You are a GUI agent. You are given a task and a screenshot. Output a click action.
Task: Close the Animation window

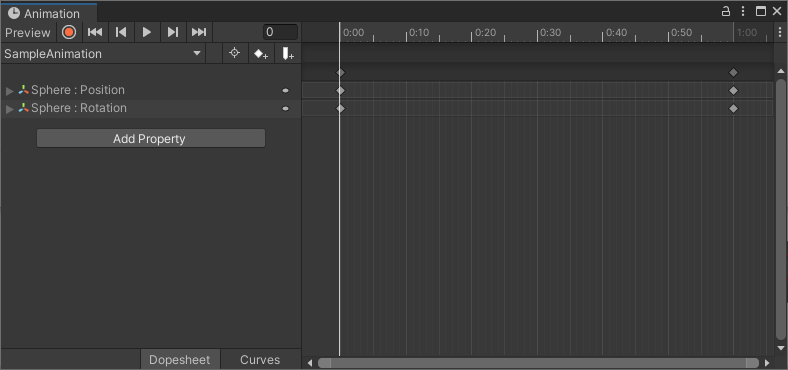[x=777, y=11]
